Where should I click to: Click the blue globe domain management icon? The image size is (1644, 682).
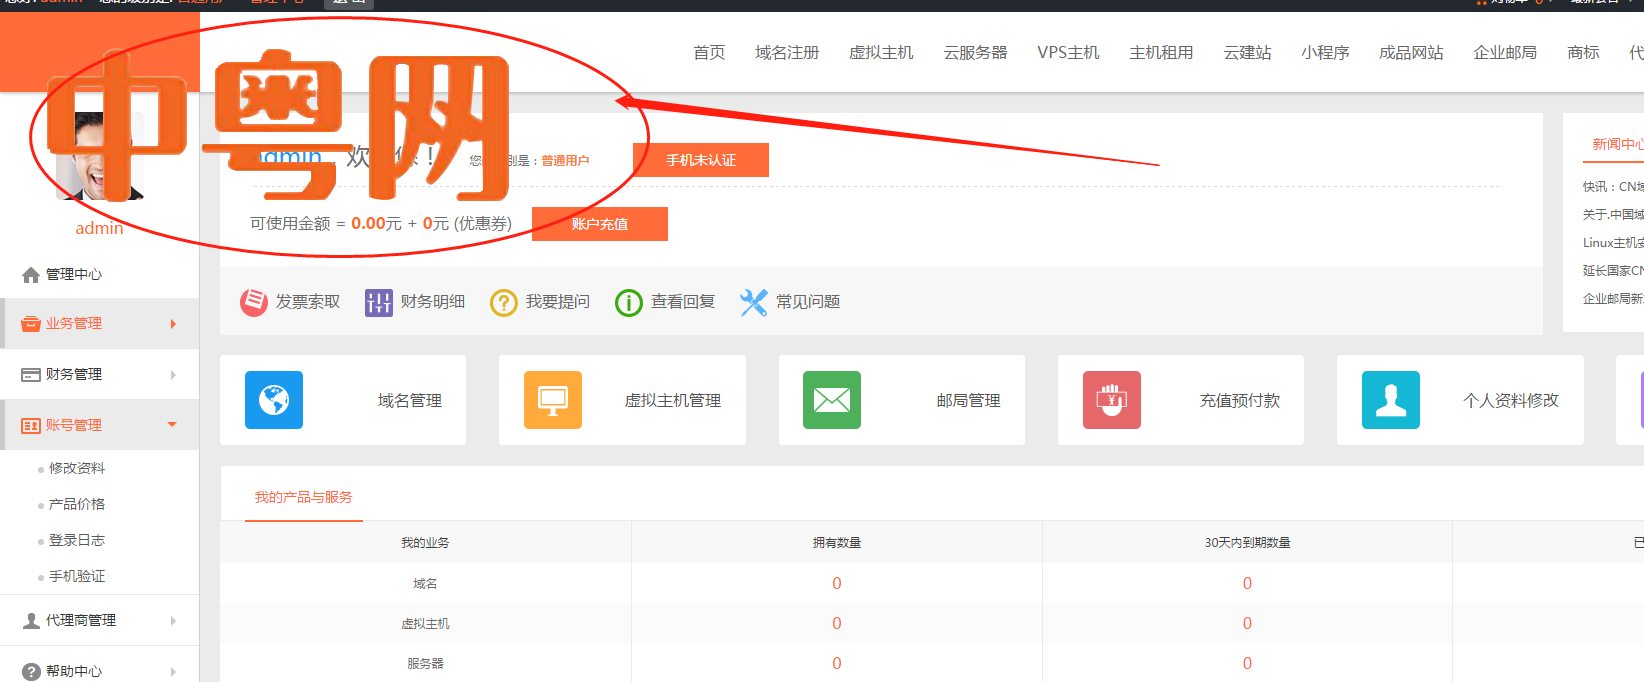point(274,400)
